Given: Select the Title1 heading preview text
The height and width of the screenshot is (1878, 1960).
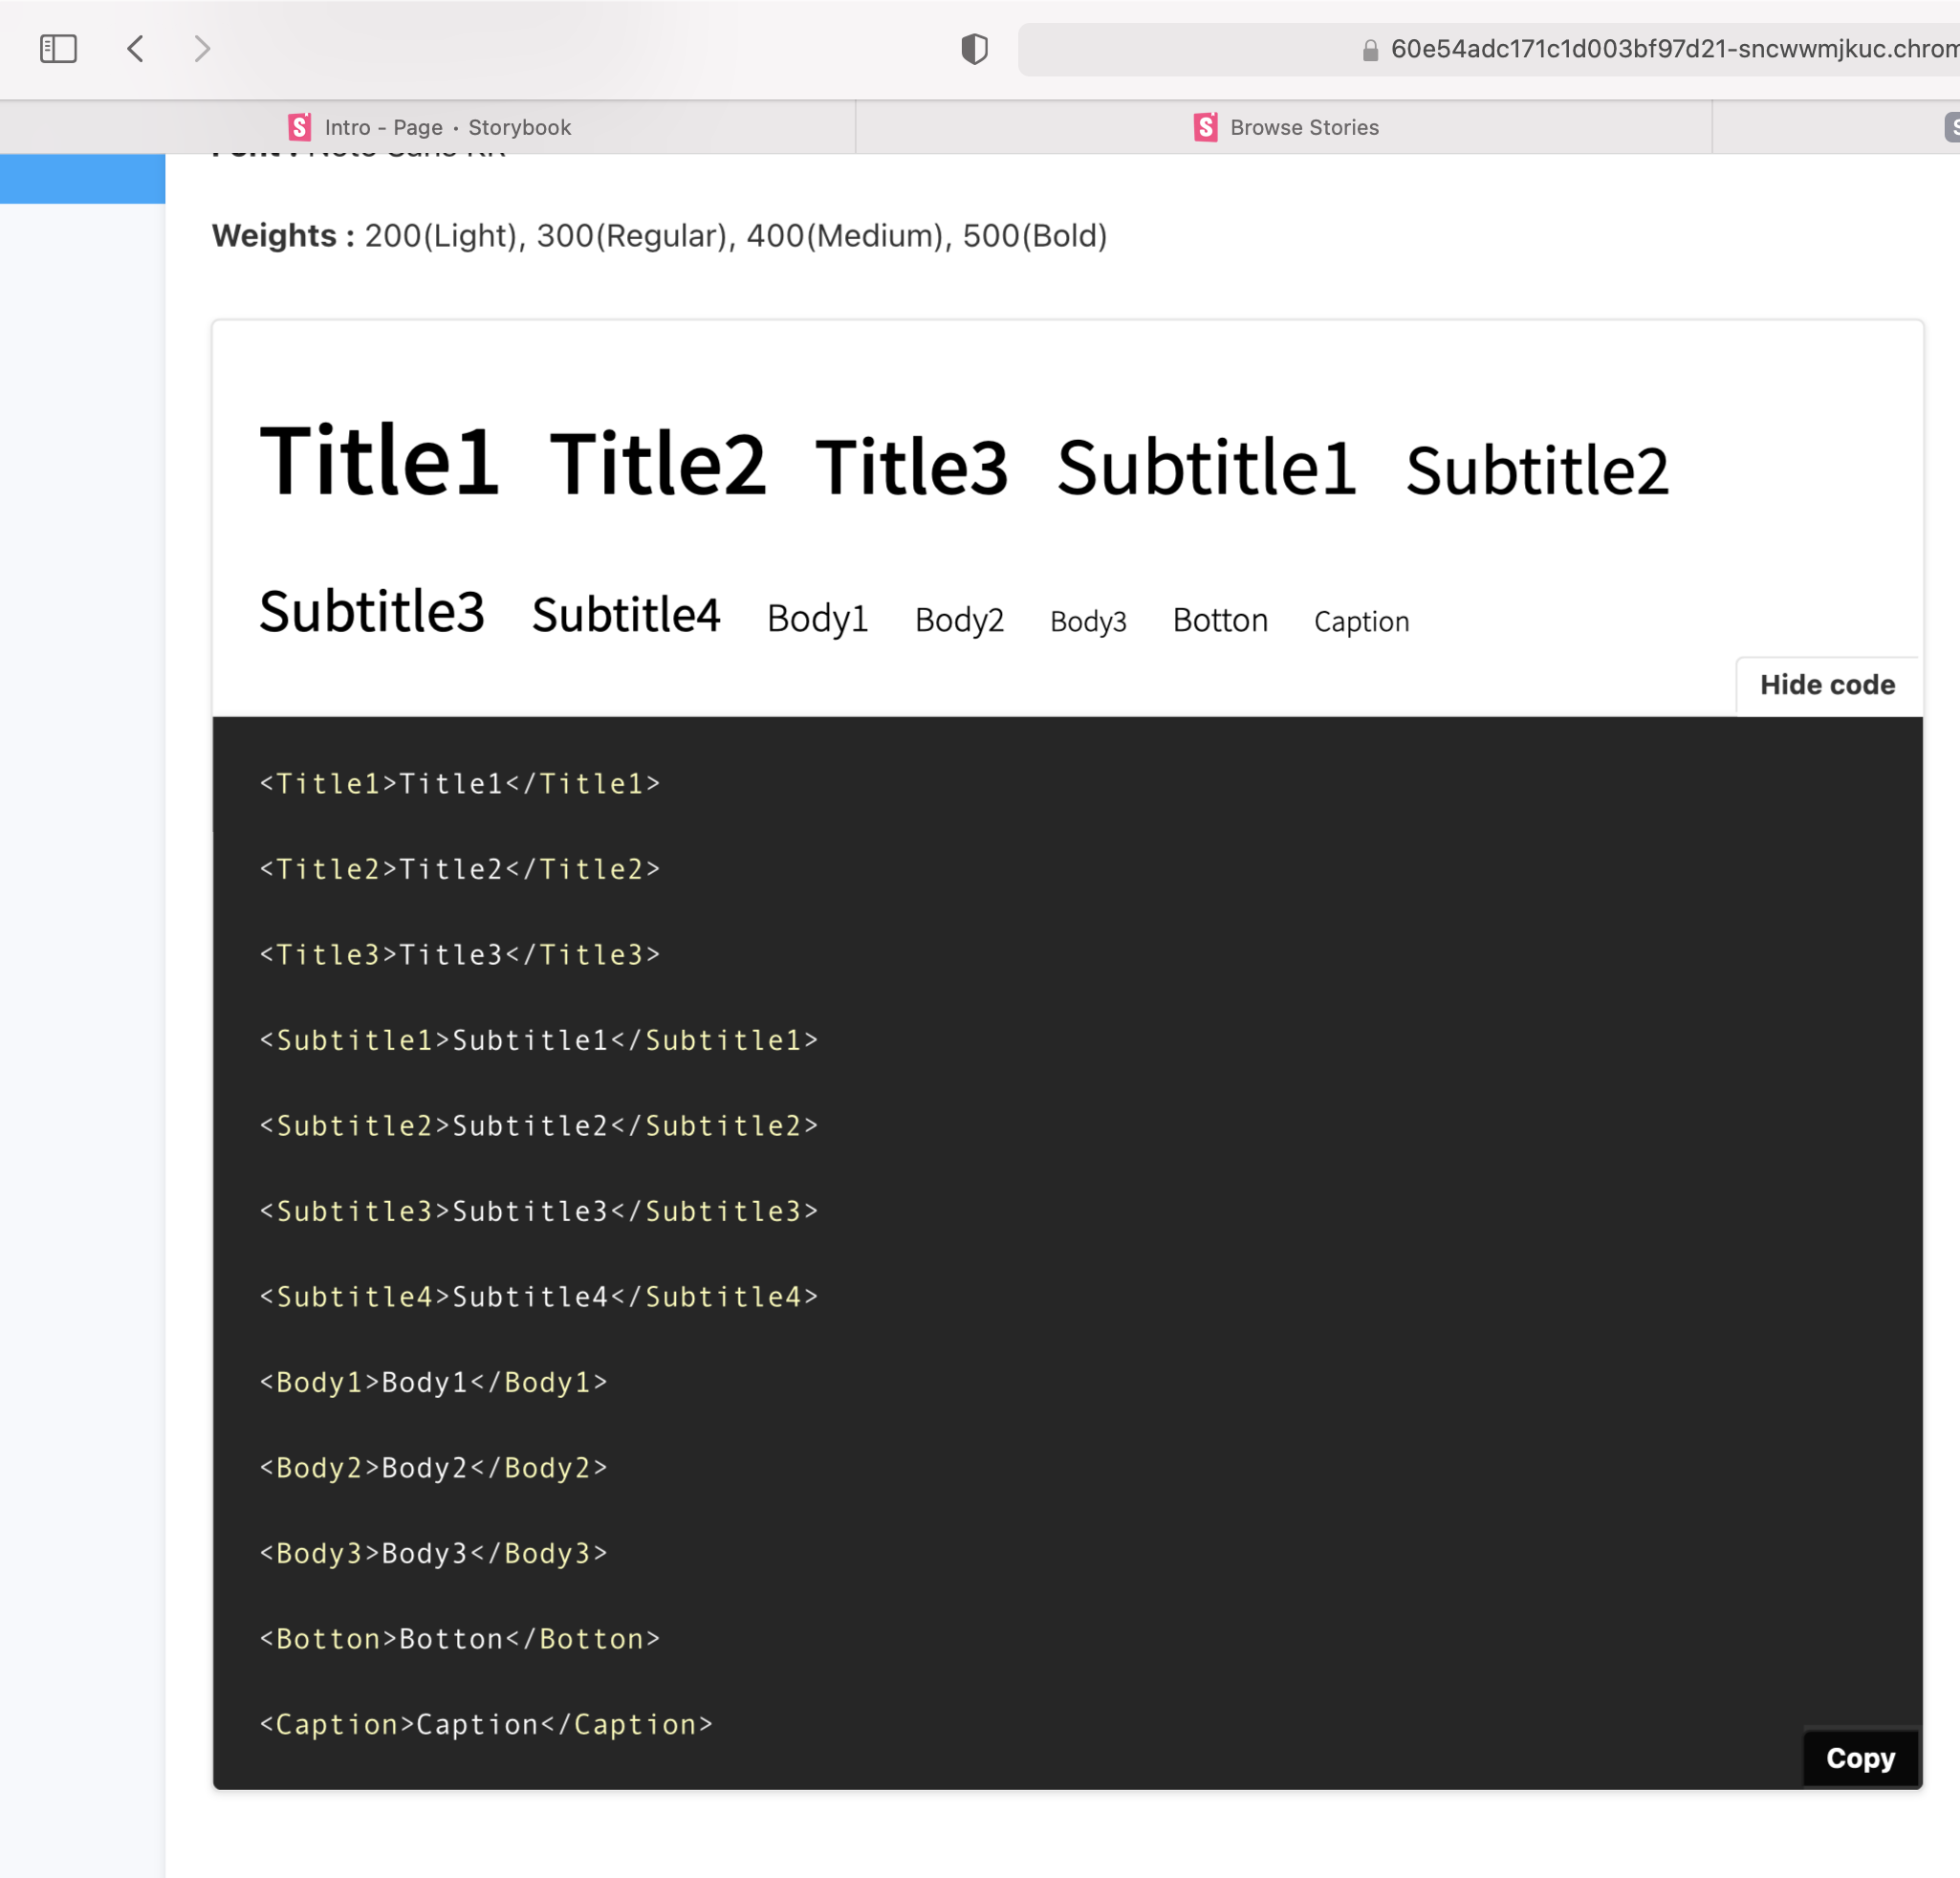Looking at the screenshot, I should coord(380,462).
